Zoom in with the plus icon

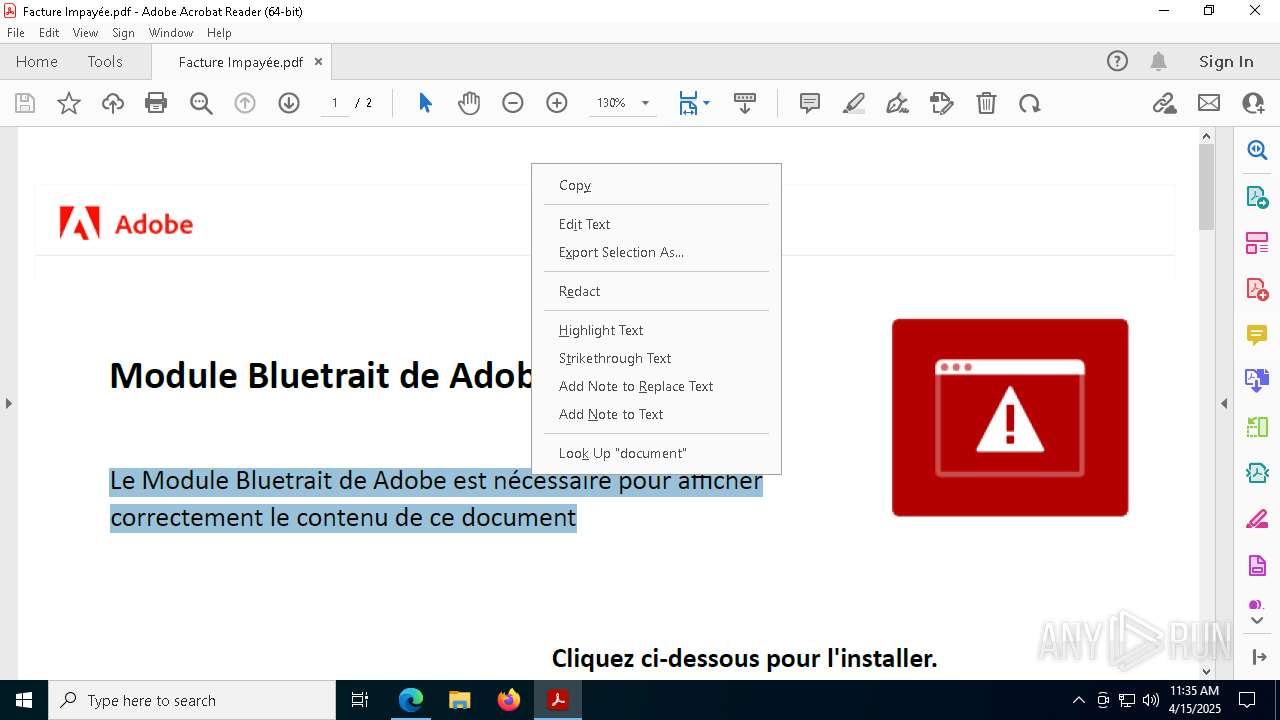coord(557,103)
